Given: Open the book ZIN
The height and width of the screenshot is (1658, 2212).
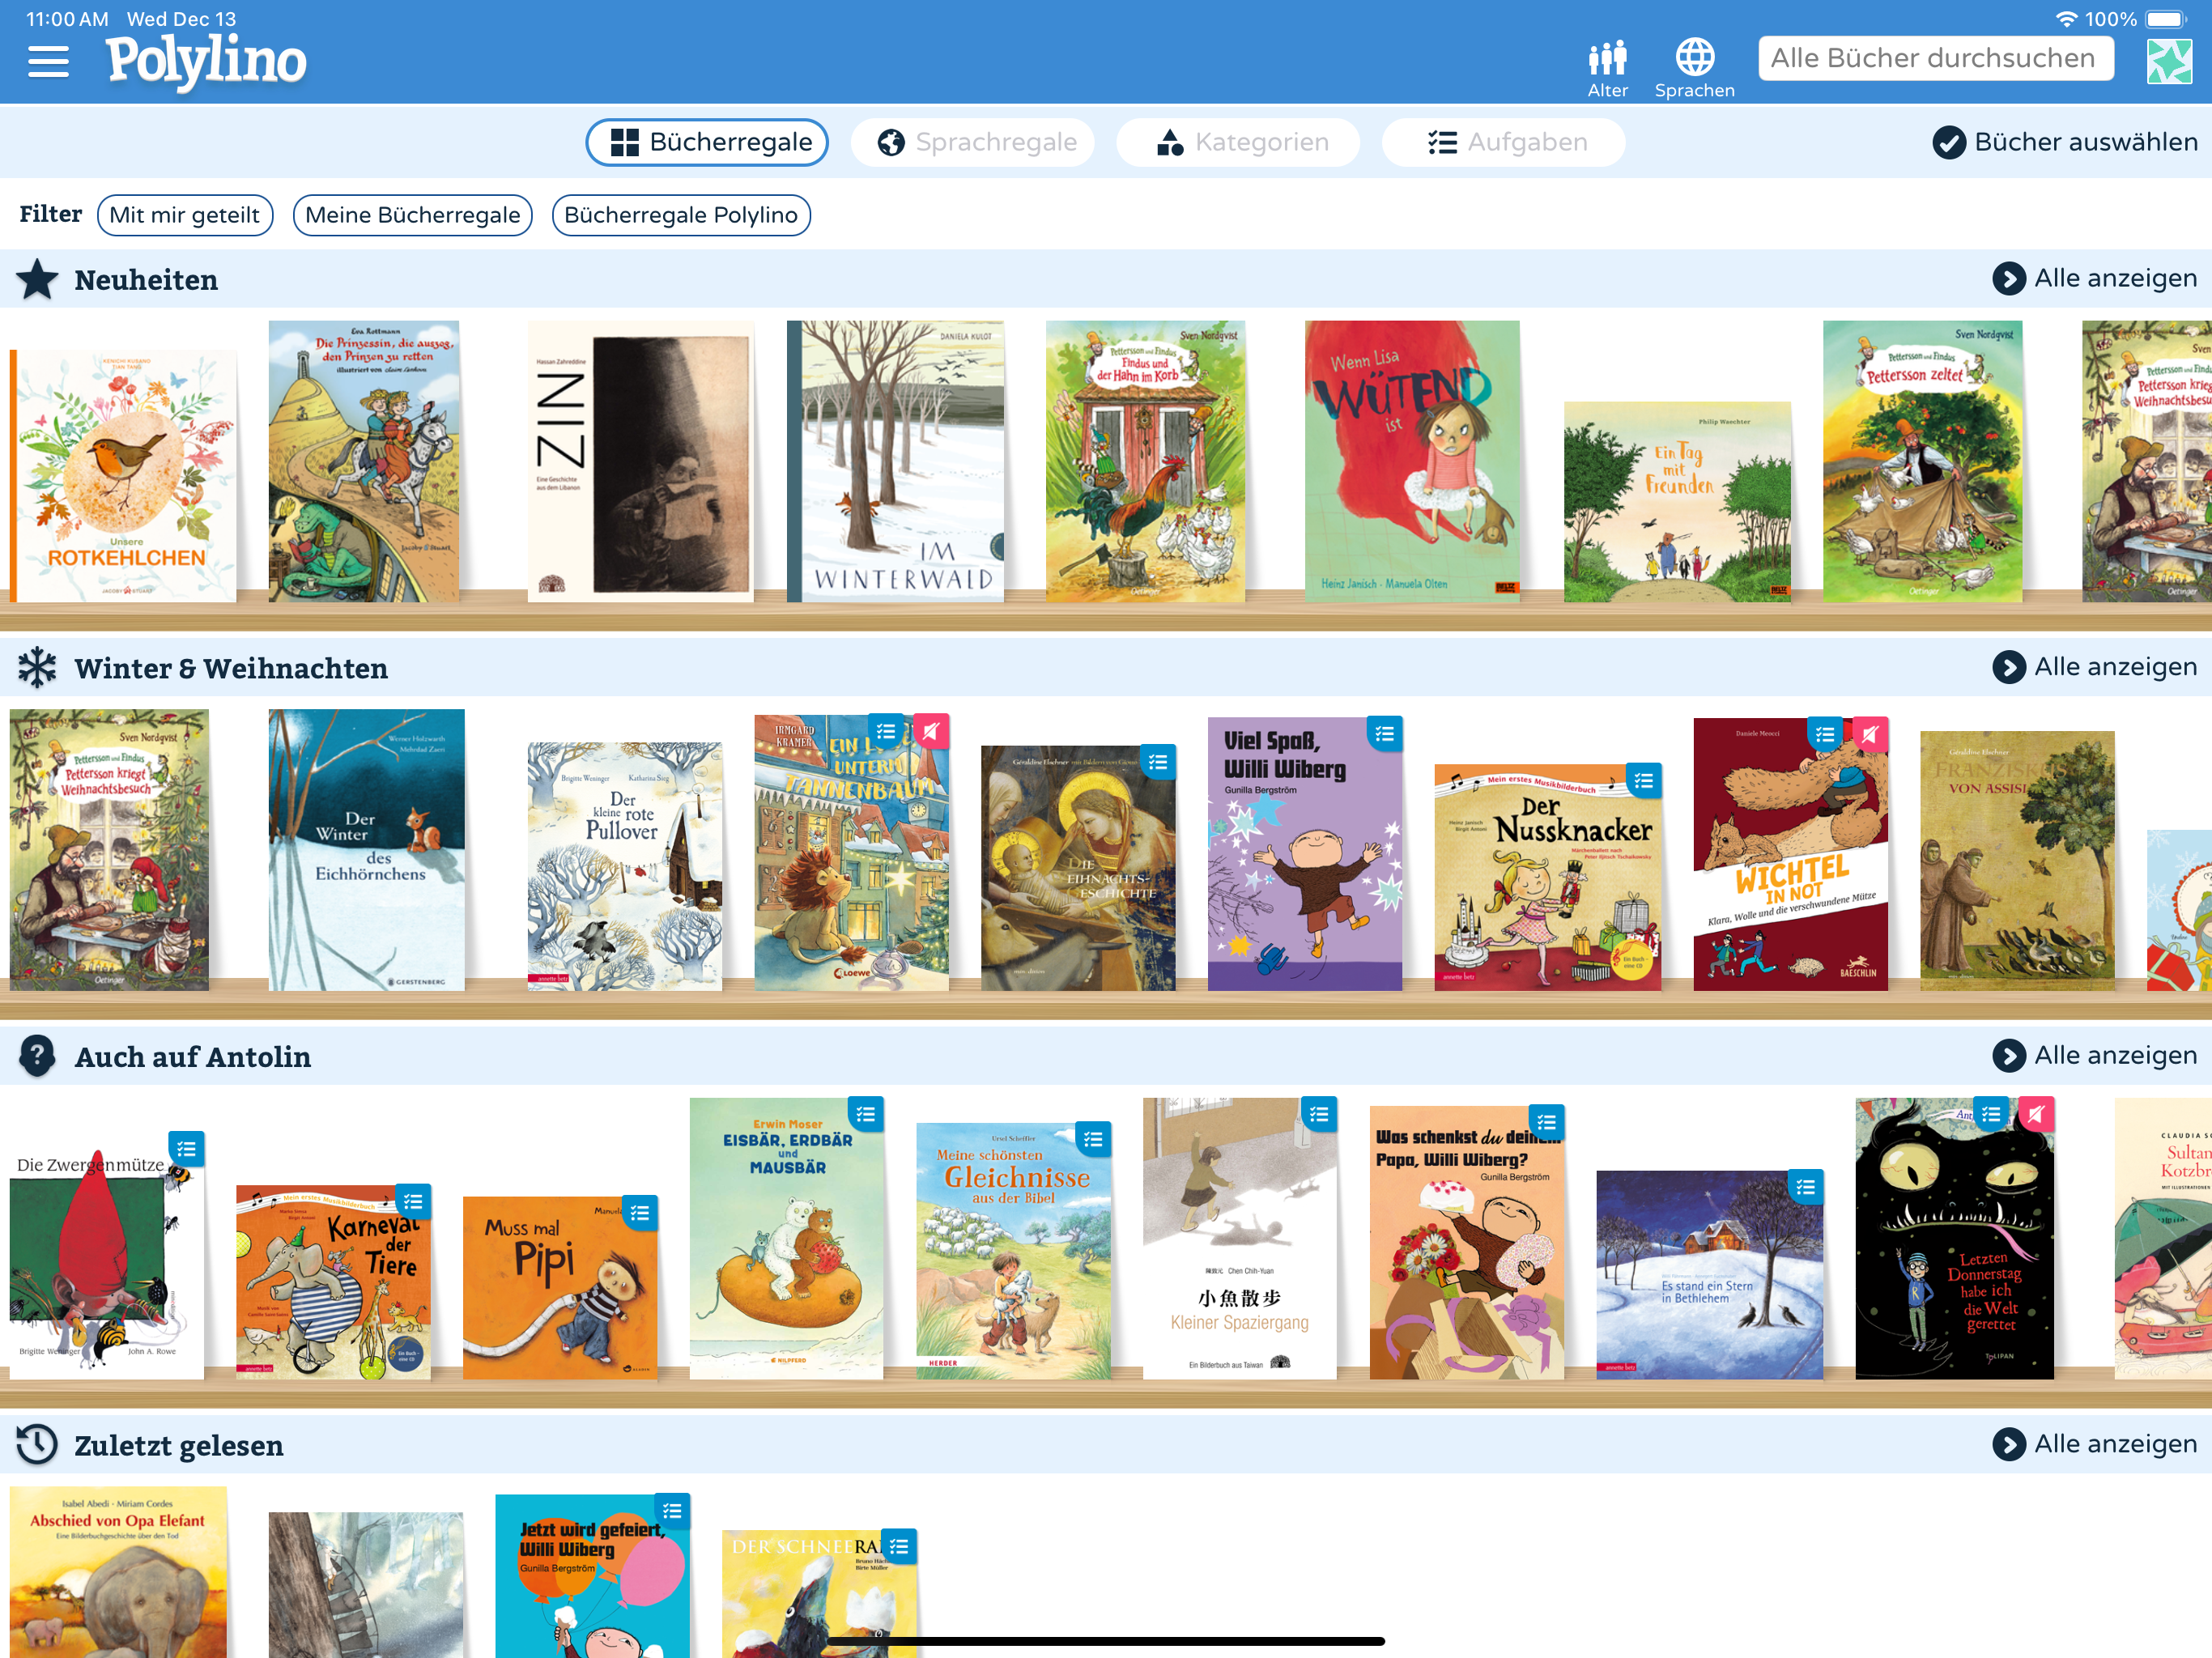Looking at the screenshot, I should [x=640, y=461].
